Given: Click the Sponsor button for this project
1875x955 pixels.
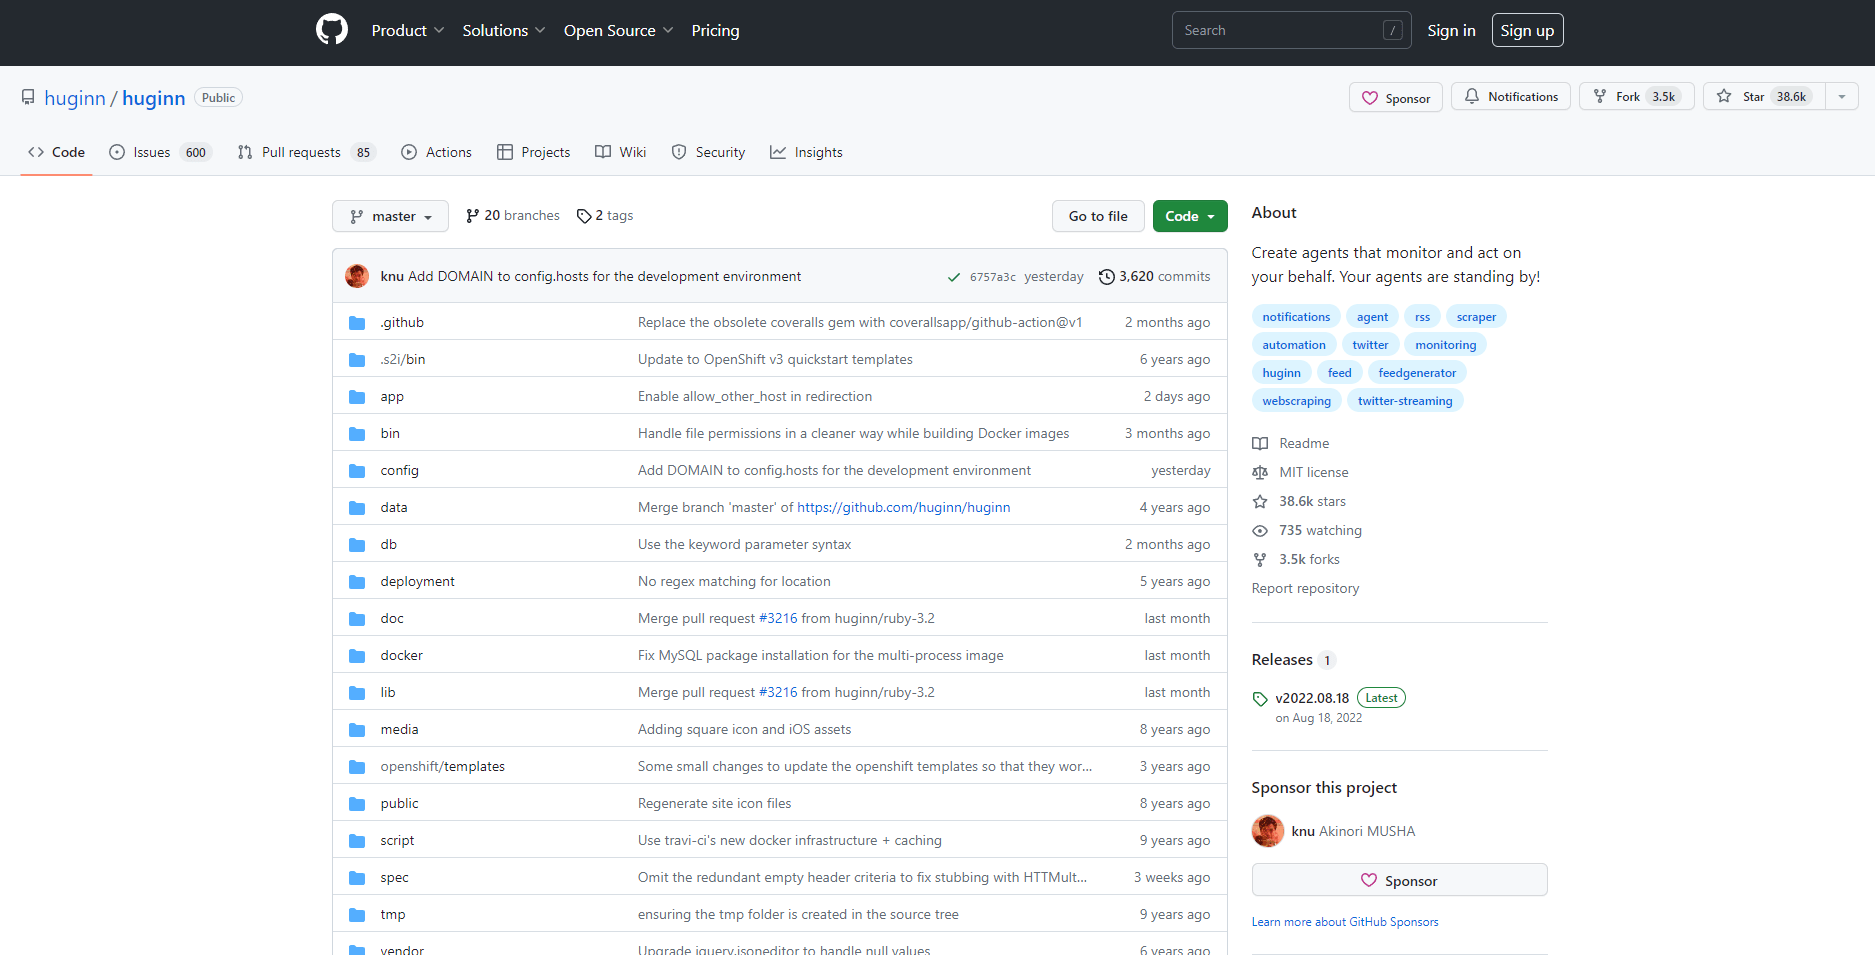Looking at the screenshot, I should pos(1399,880).
